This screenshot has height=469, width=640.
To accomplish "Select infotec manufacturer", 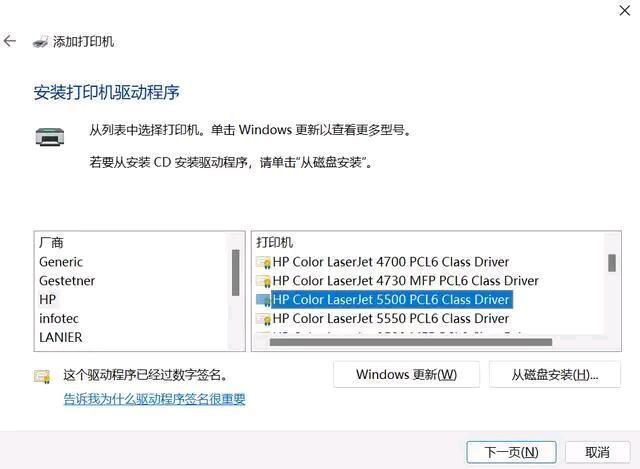I will point(59,318).
